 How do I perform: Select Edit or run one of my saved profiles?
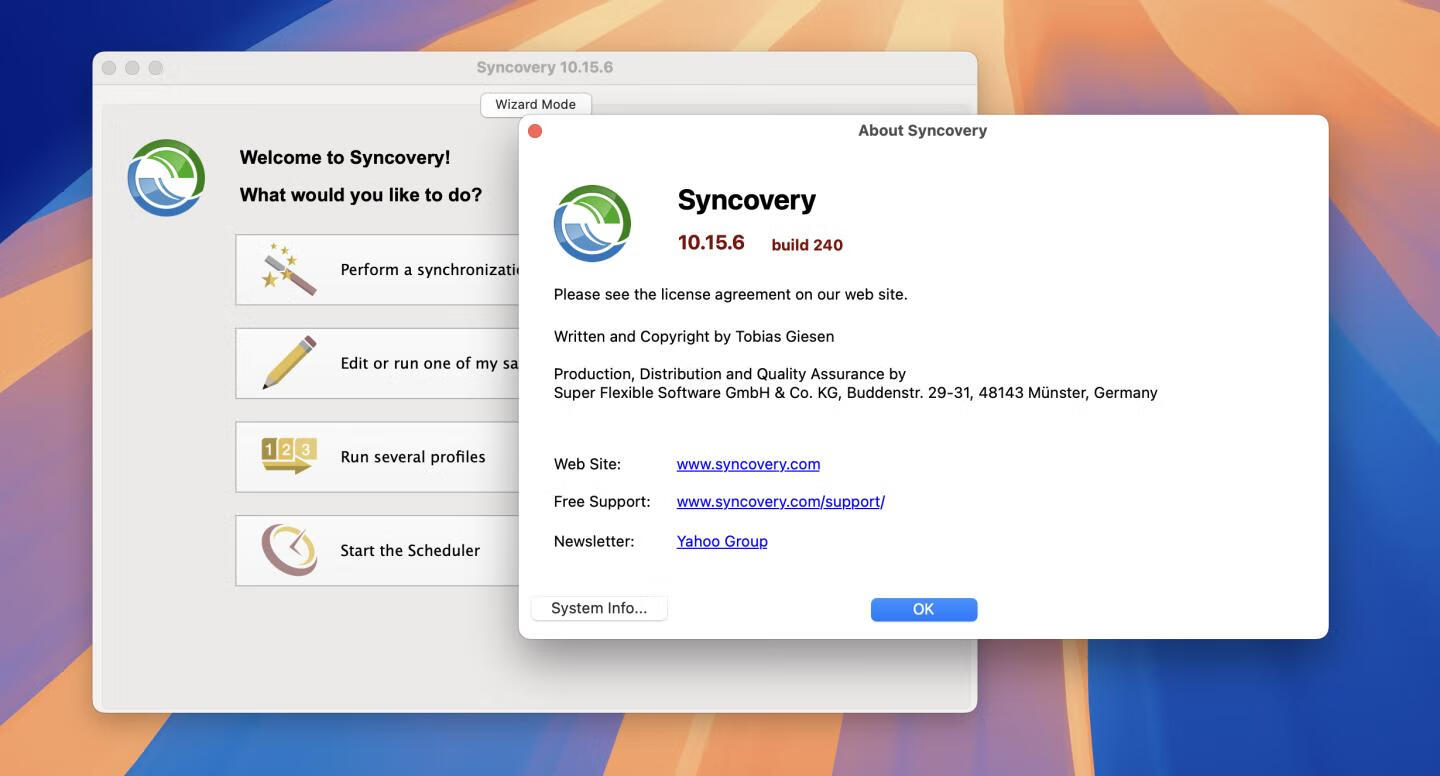[378, 363]
